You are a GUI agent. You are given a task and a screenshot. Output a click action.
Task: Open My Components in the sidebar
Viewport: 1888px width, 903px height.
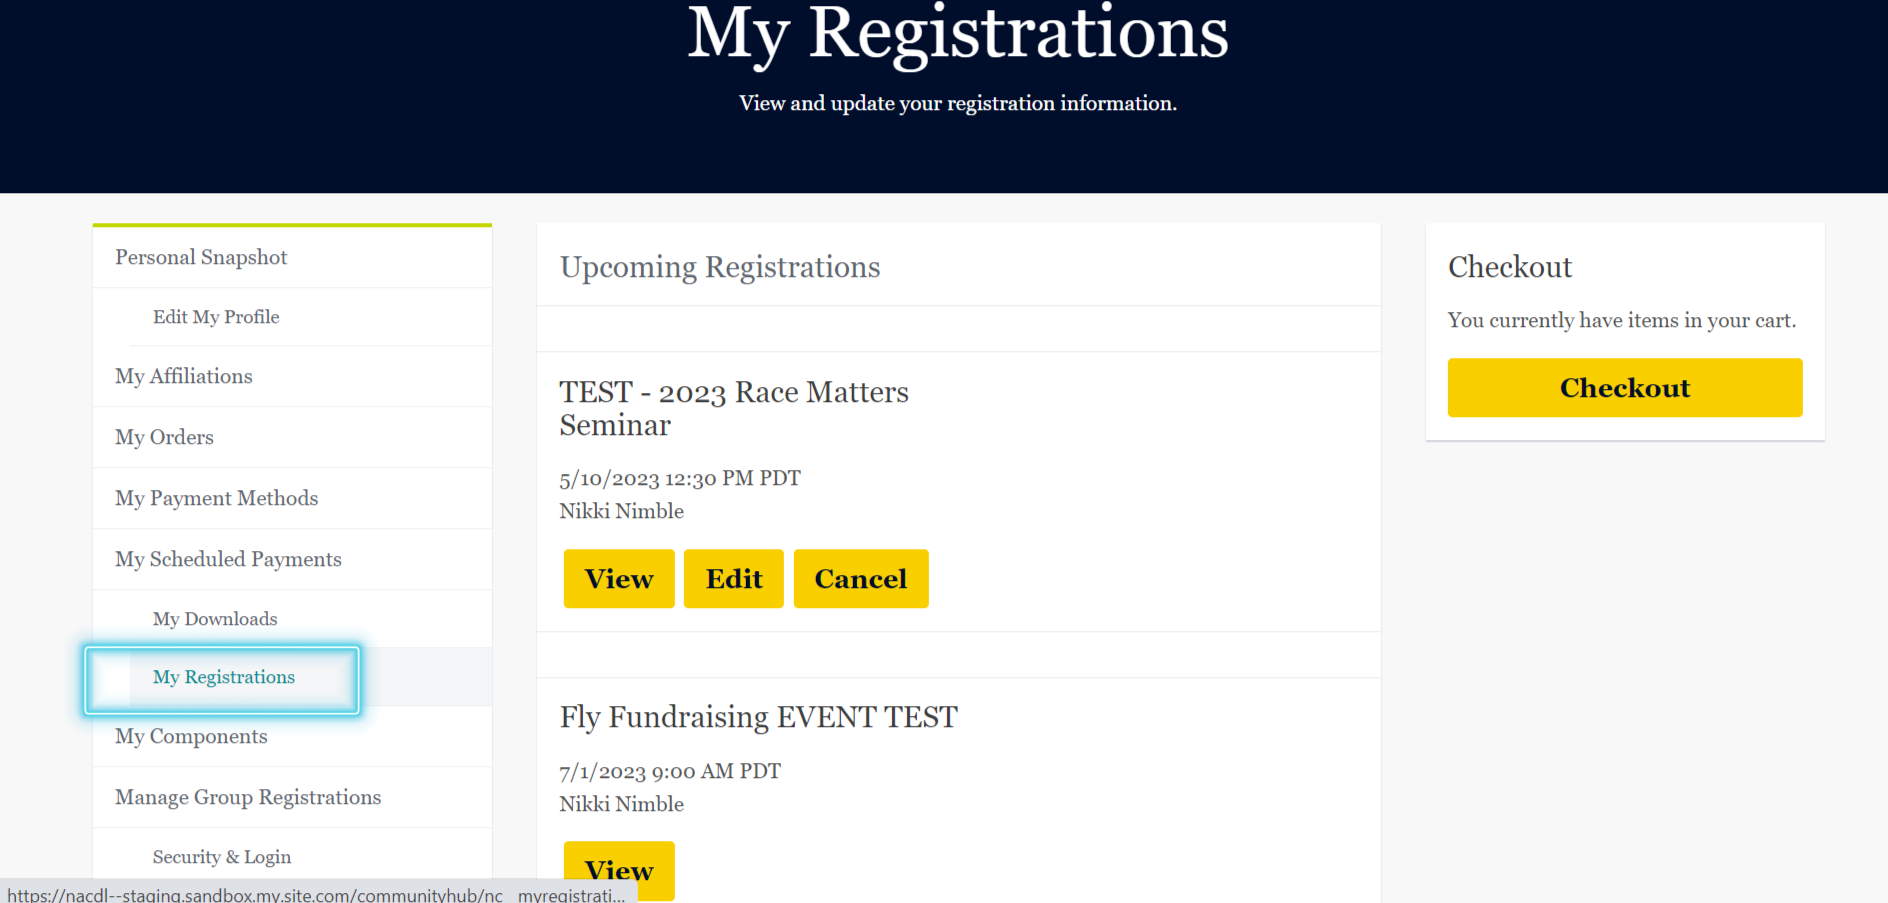click(191, 737)
